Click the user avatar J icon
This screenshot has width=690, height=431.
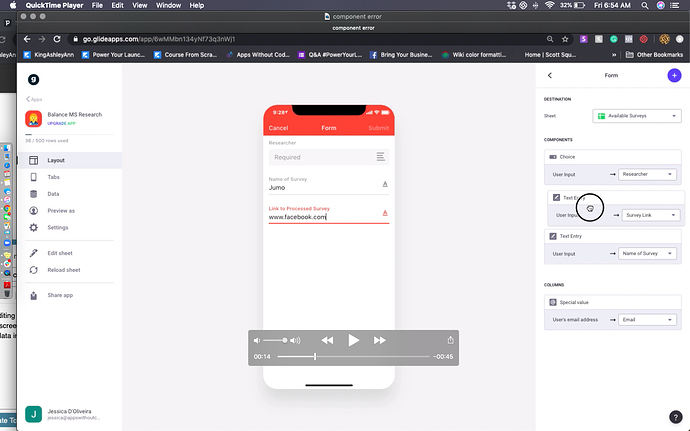pyautogui.click(x=33, y=414)
